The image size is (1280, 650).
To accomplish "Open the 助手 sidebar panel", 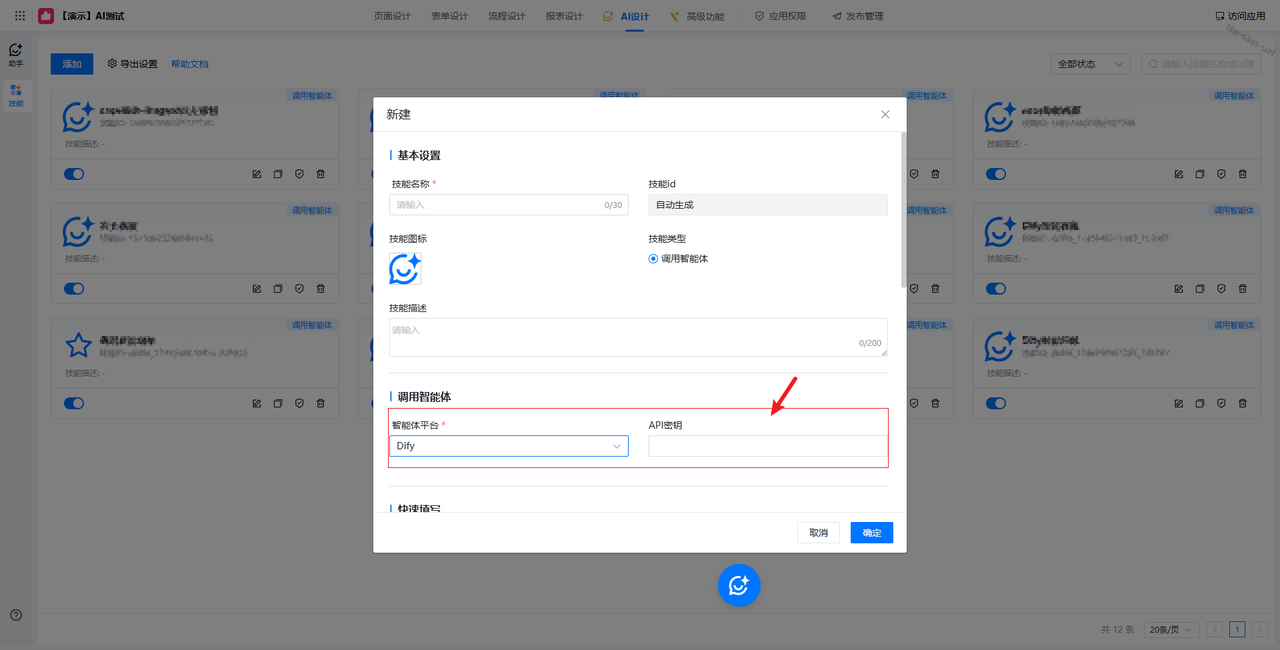I will 16,54.
